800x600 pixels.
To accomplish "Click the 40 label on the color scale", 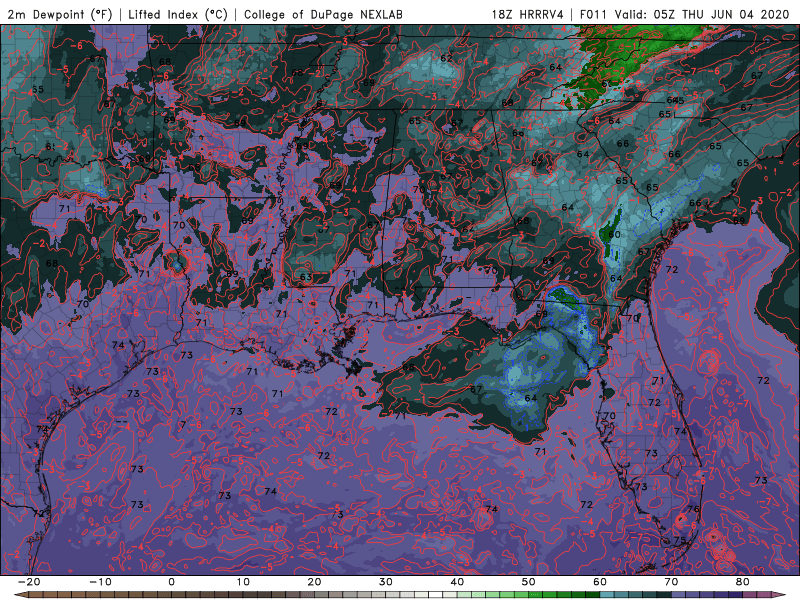I will tap(457, 582).
